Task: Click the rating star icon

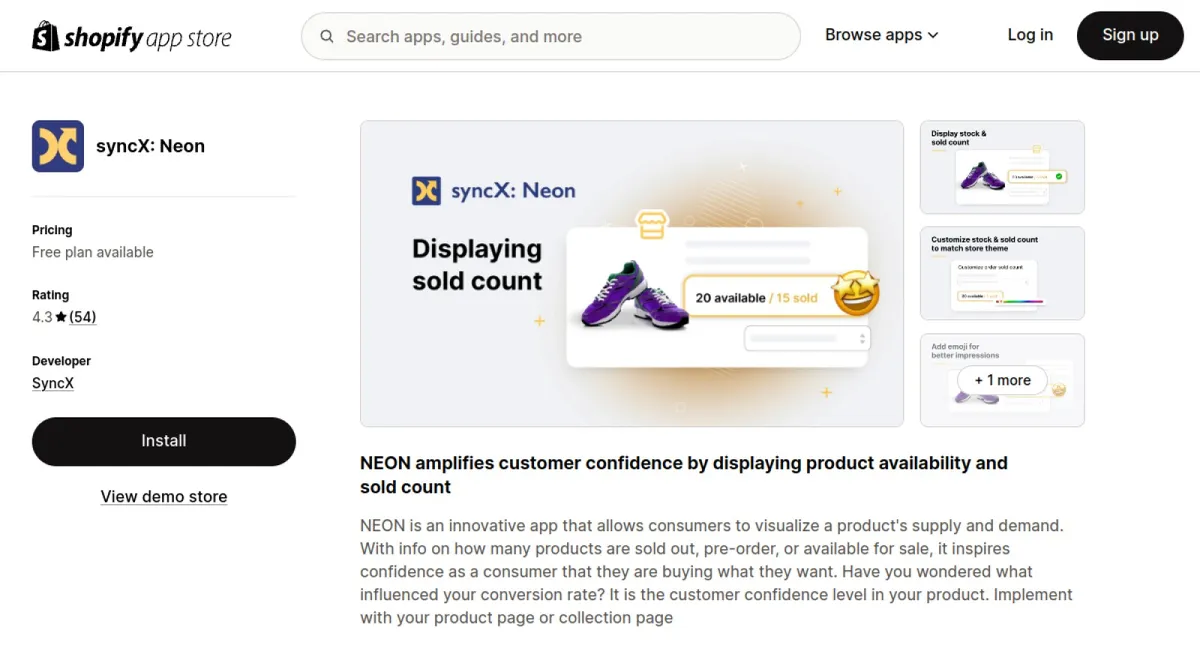Action: [61, 317]
